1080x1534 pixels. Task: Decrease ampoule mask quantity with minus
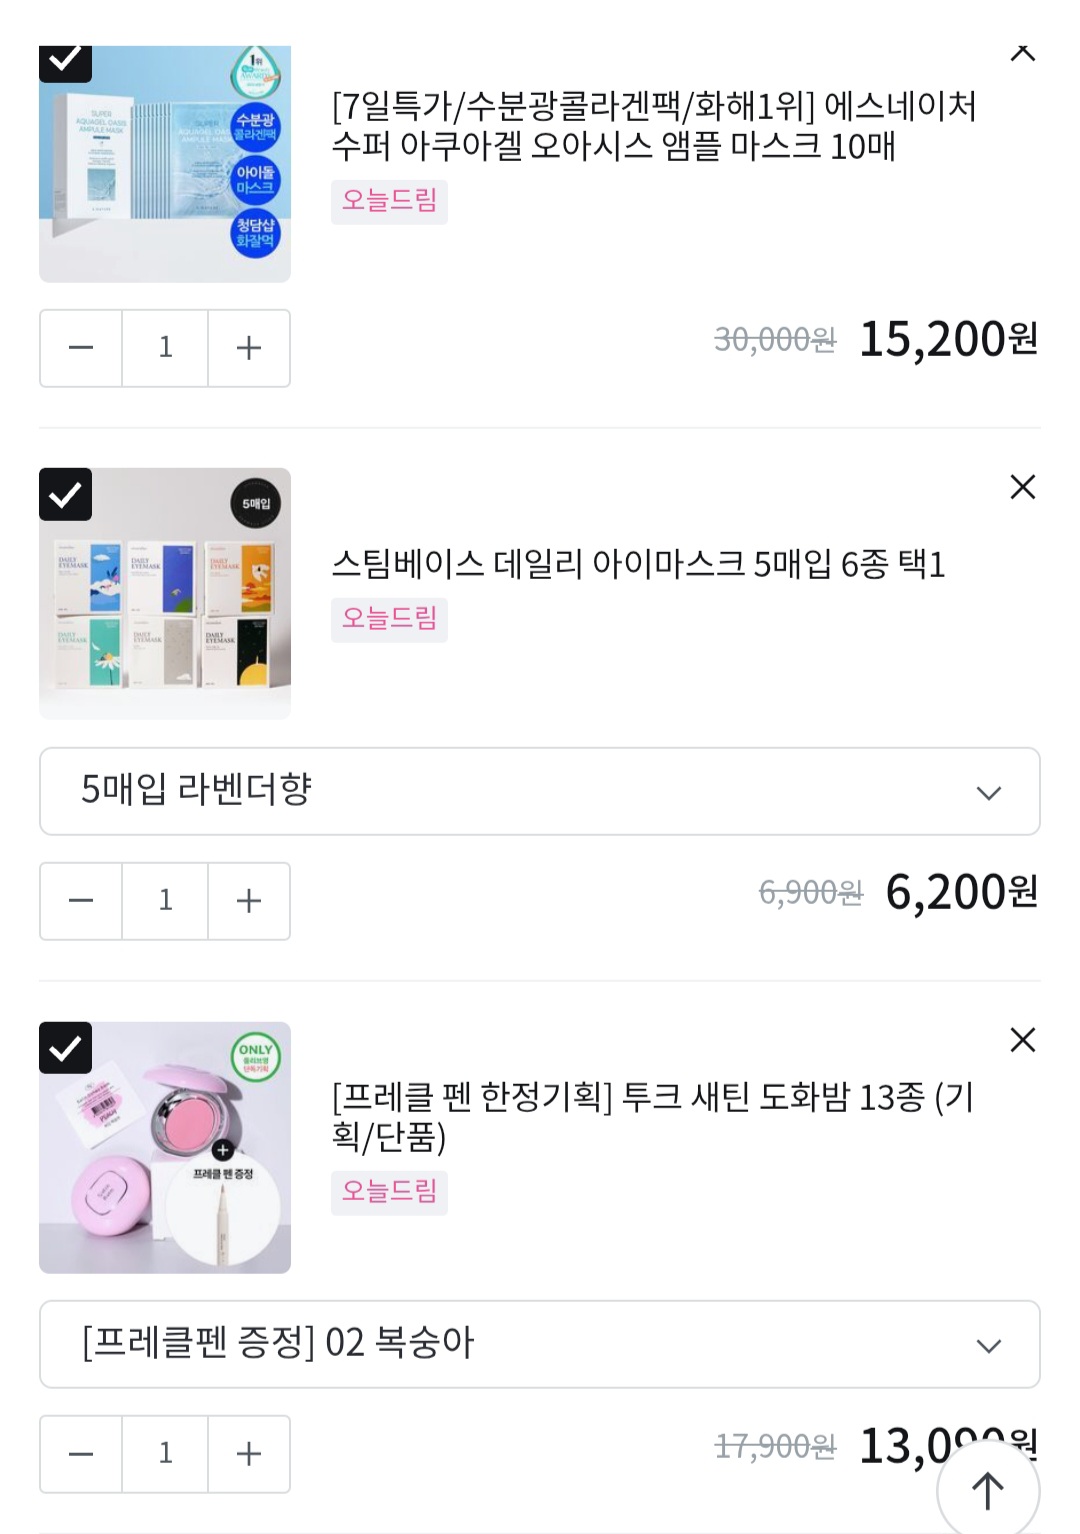[x=81, y=348]
